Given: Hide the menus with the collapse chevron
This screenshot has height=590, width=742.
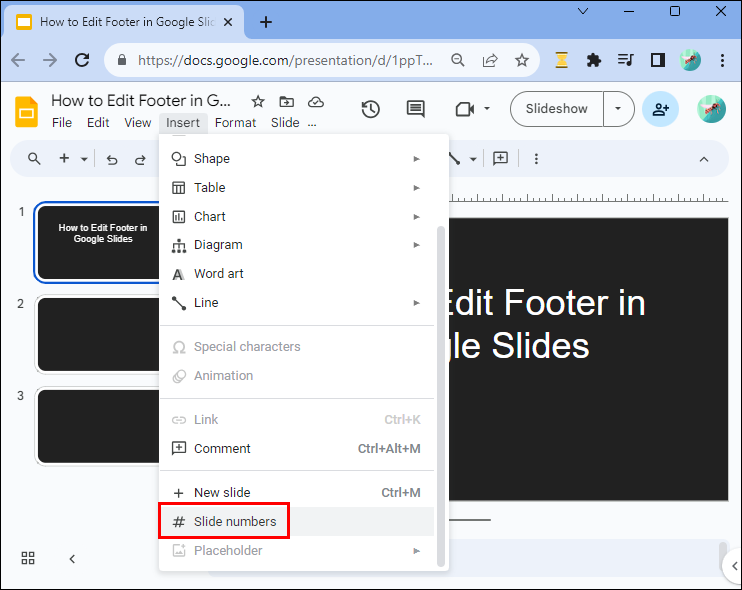Looking at the screenshot, I should coord(703,159).
